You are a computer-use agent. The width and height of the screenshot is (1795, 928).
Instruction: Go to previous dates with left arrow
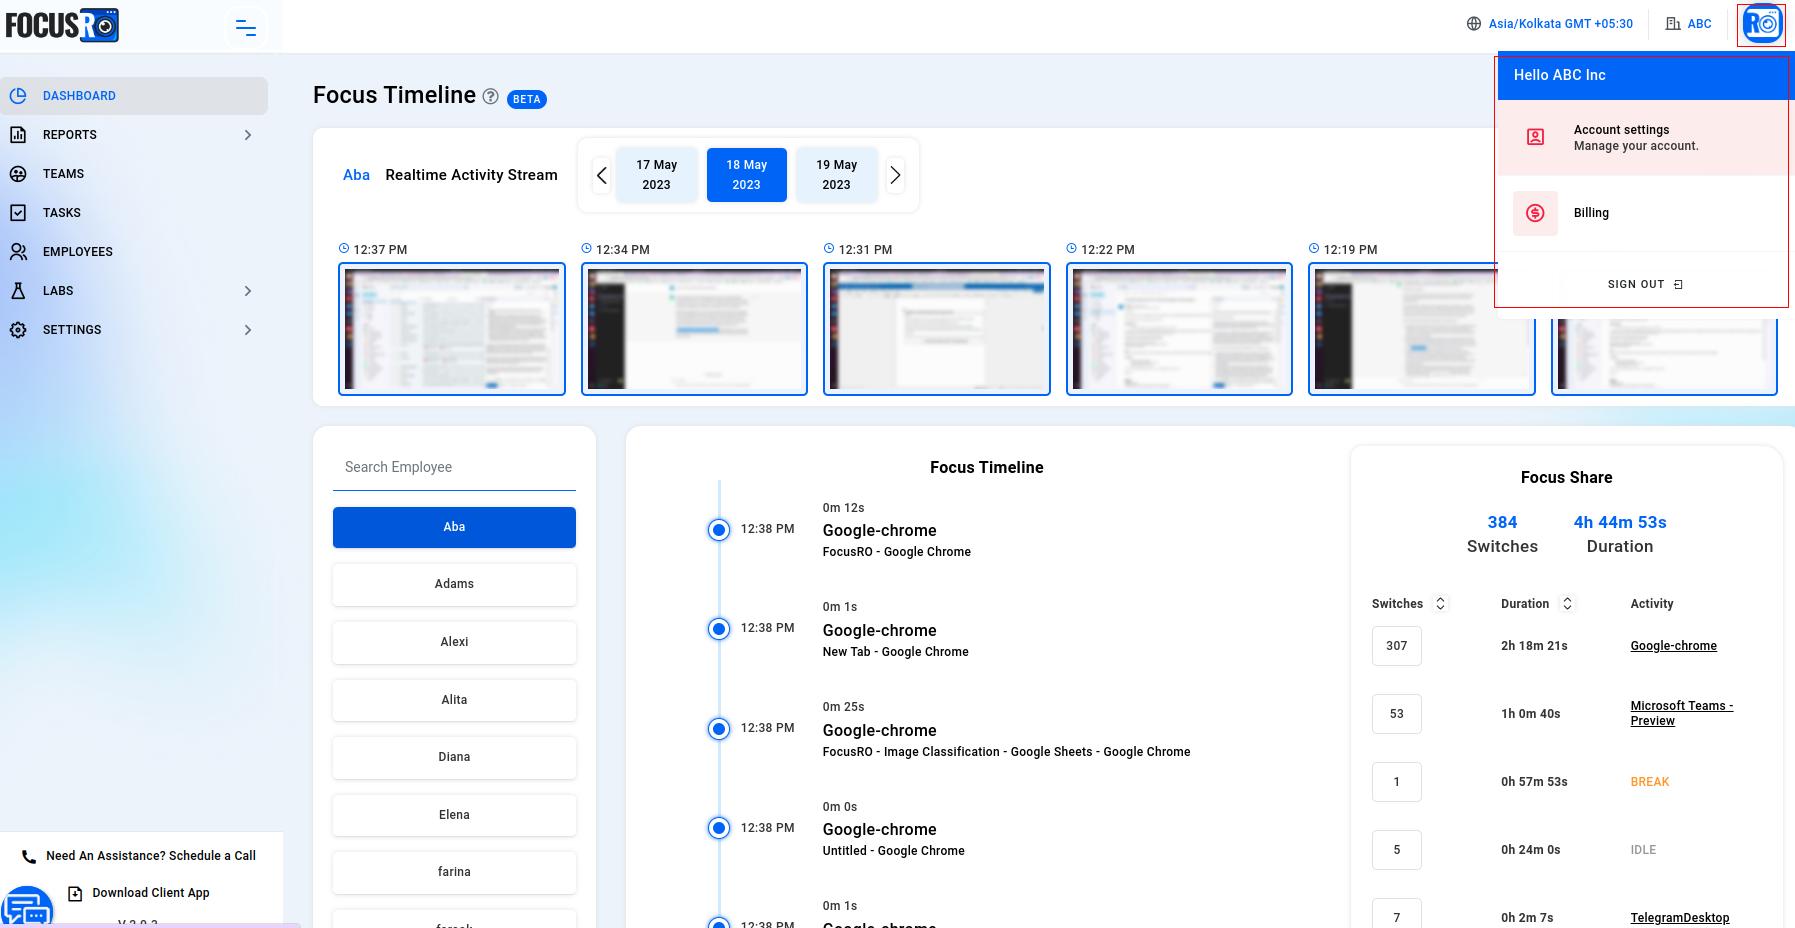tap(602, 175)
